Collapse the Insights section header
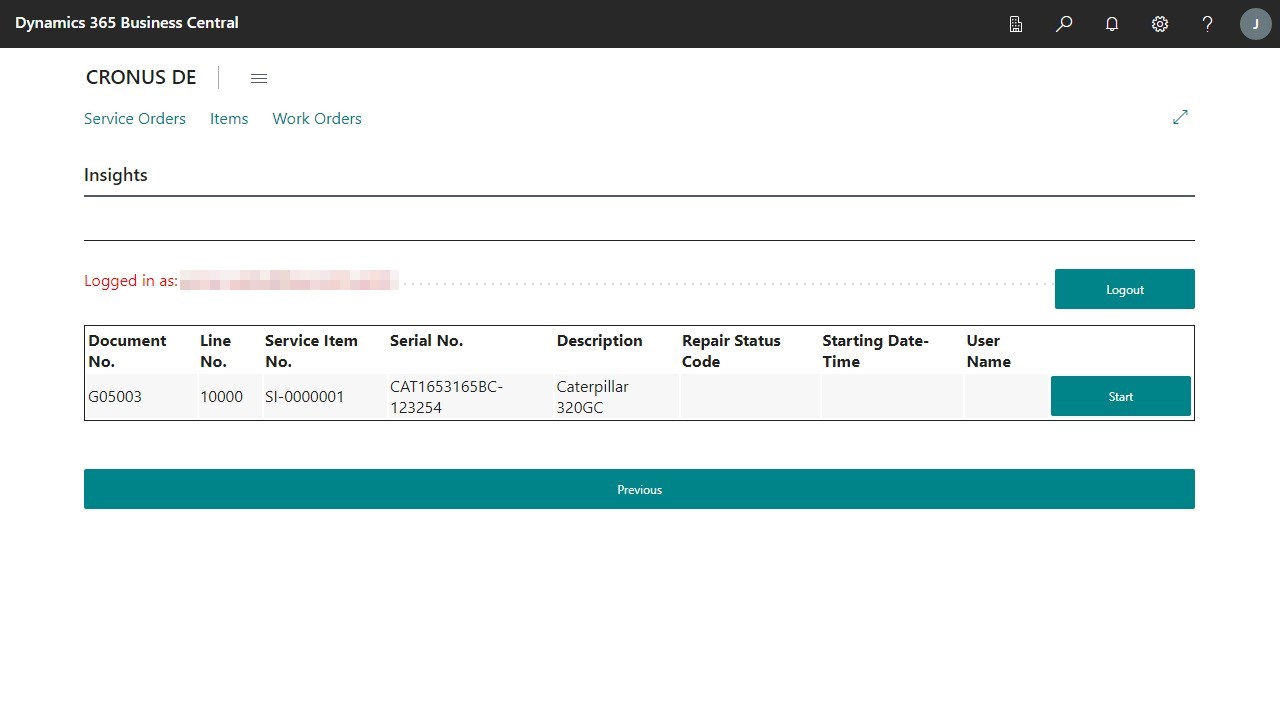The width and height of the screenshot is (1280, 720). [x=115, y=174]
